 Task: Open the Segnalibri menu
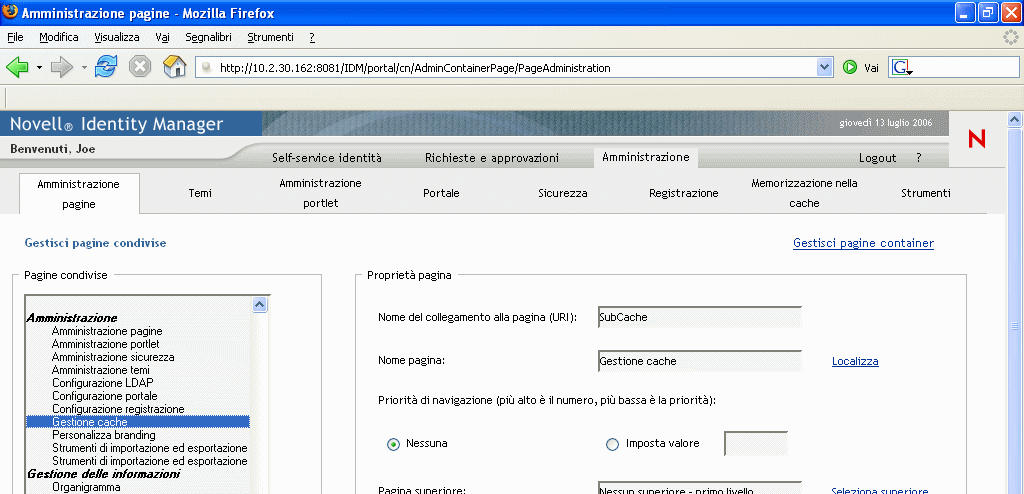pyautogui.click(x=208, y=37)
